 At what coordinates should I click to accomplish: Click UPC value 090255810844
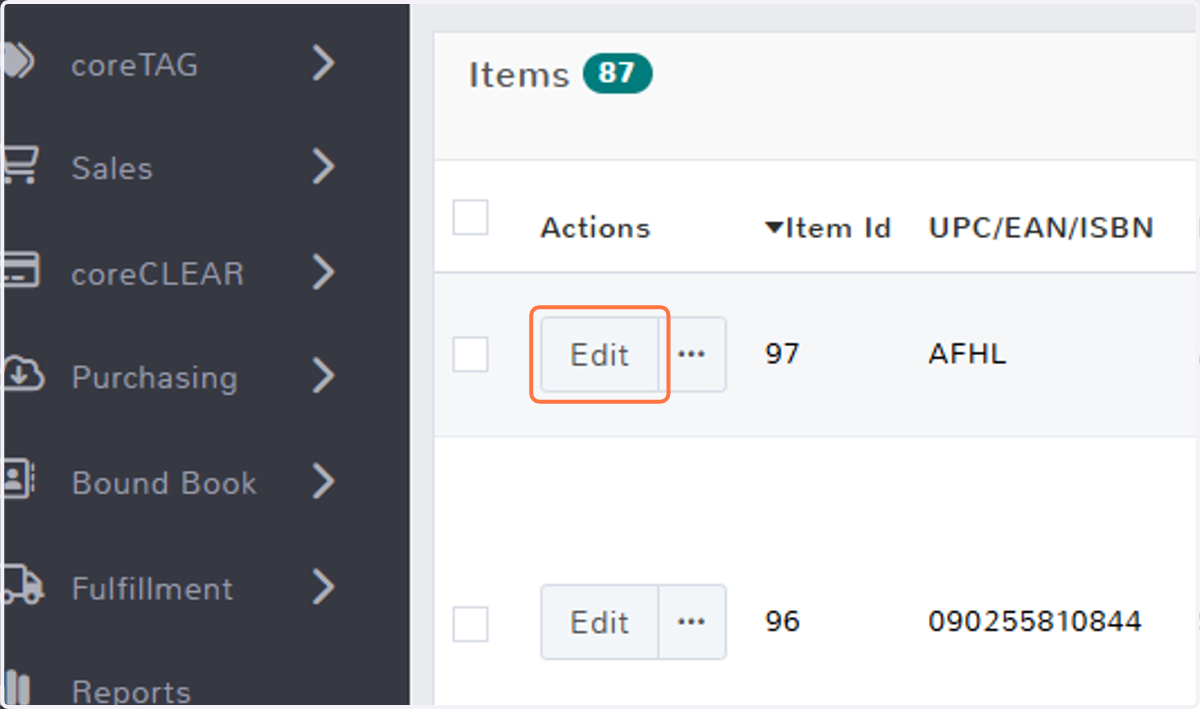pos(1035,622)
